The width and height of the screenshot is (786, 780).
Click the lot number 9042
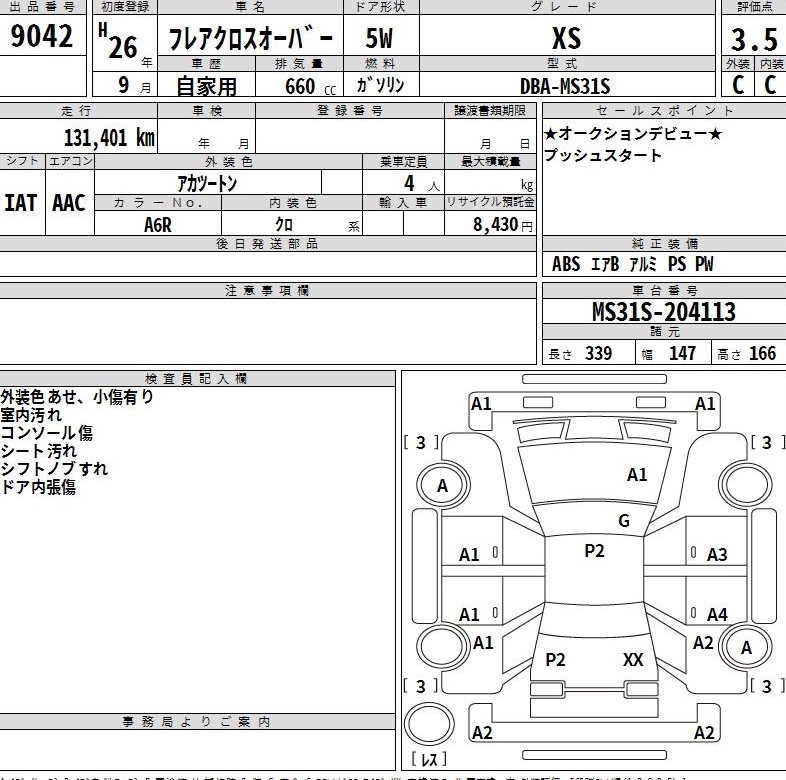click(x=42, y=36)
